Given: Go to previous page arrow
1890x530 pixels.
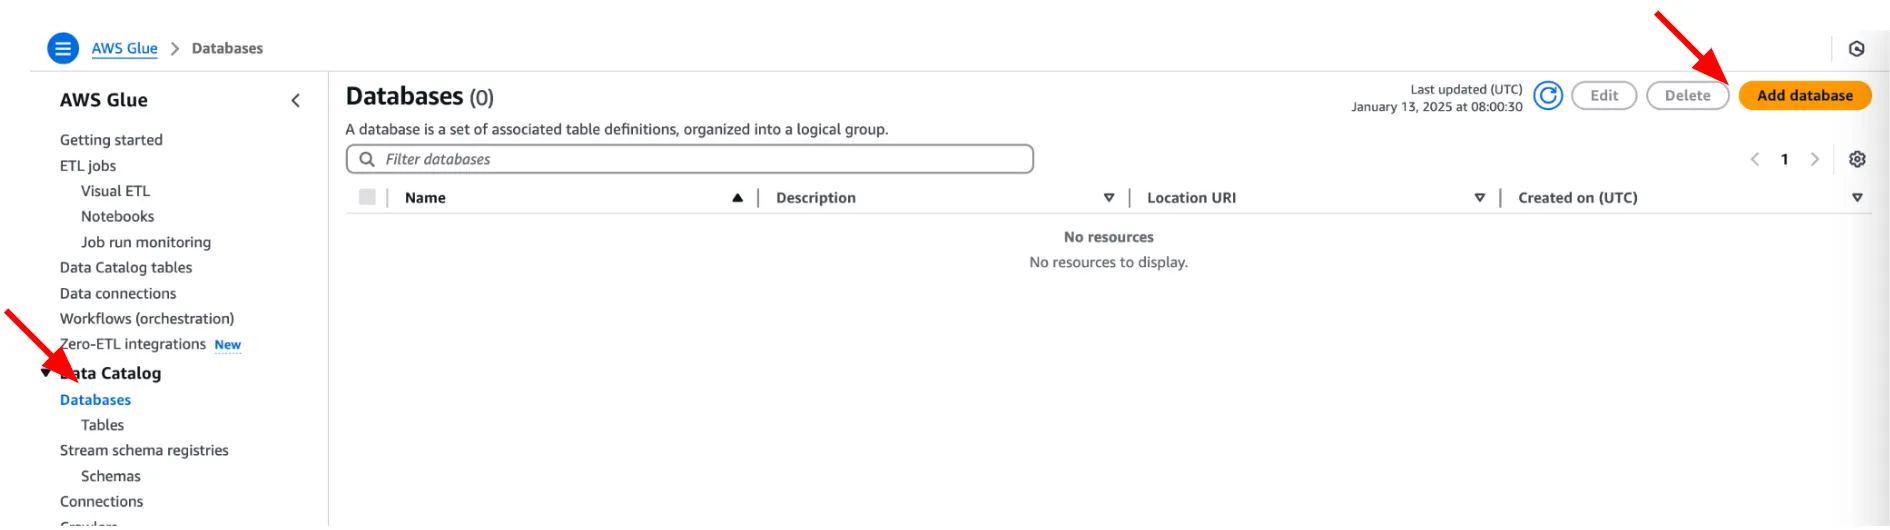Looking at the screenshot, I should (x=1755, y=159).
